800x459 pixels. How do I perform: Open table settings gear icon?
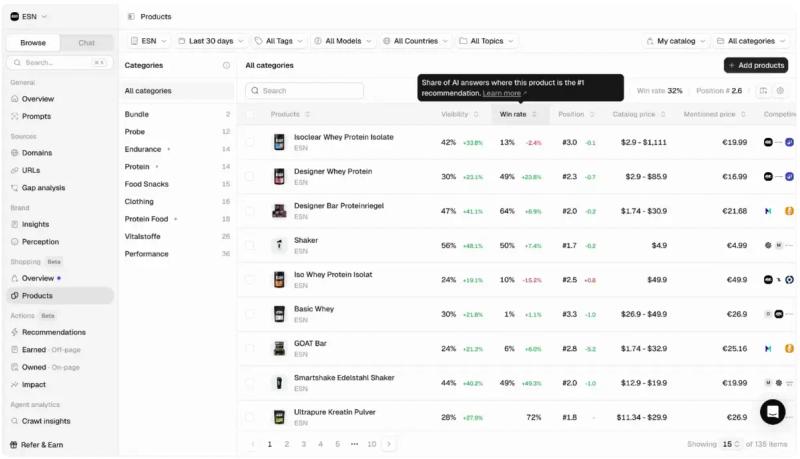(x=780, y=91)
